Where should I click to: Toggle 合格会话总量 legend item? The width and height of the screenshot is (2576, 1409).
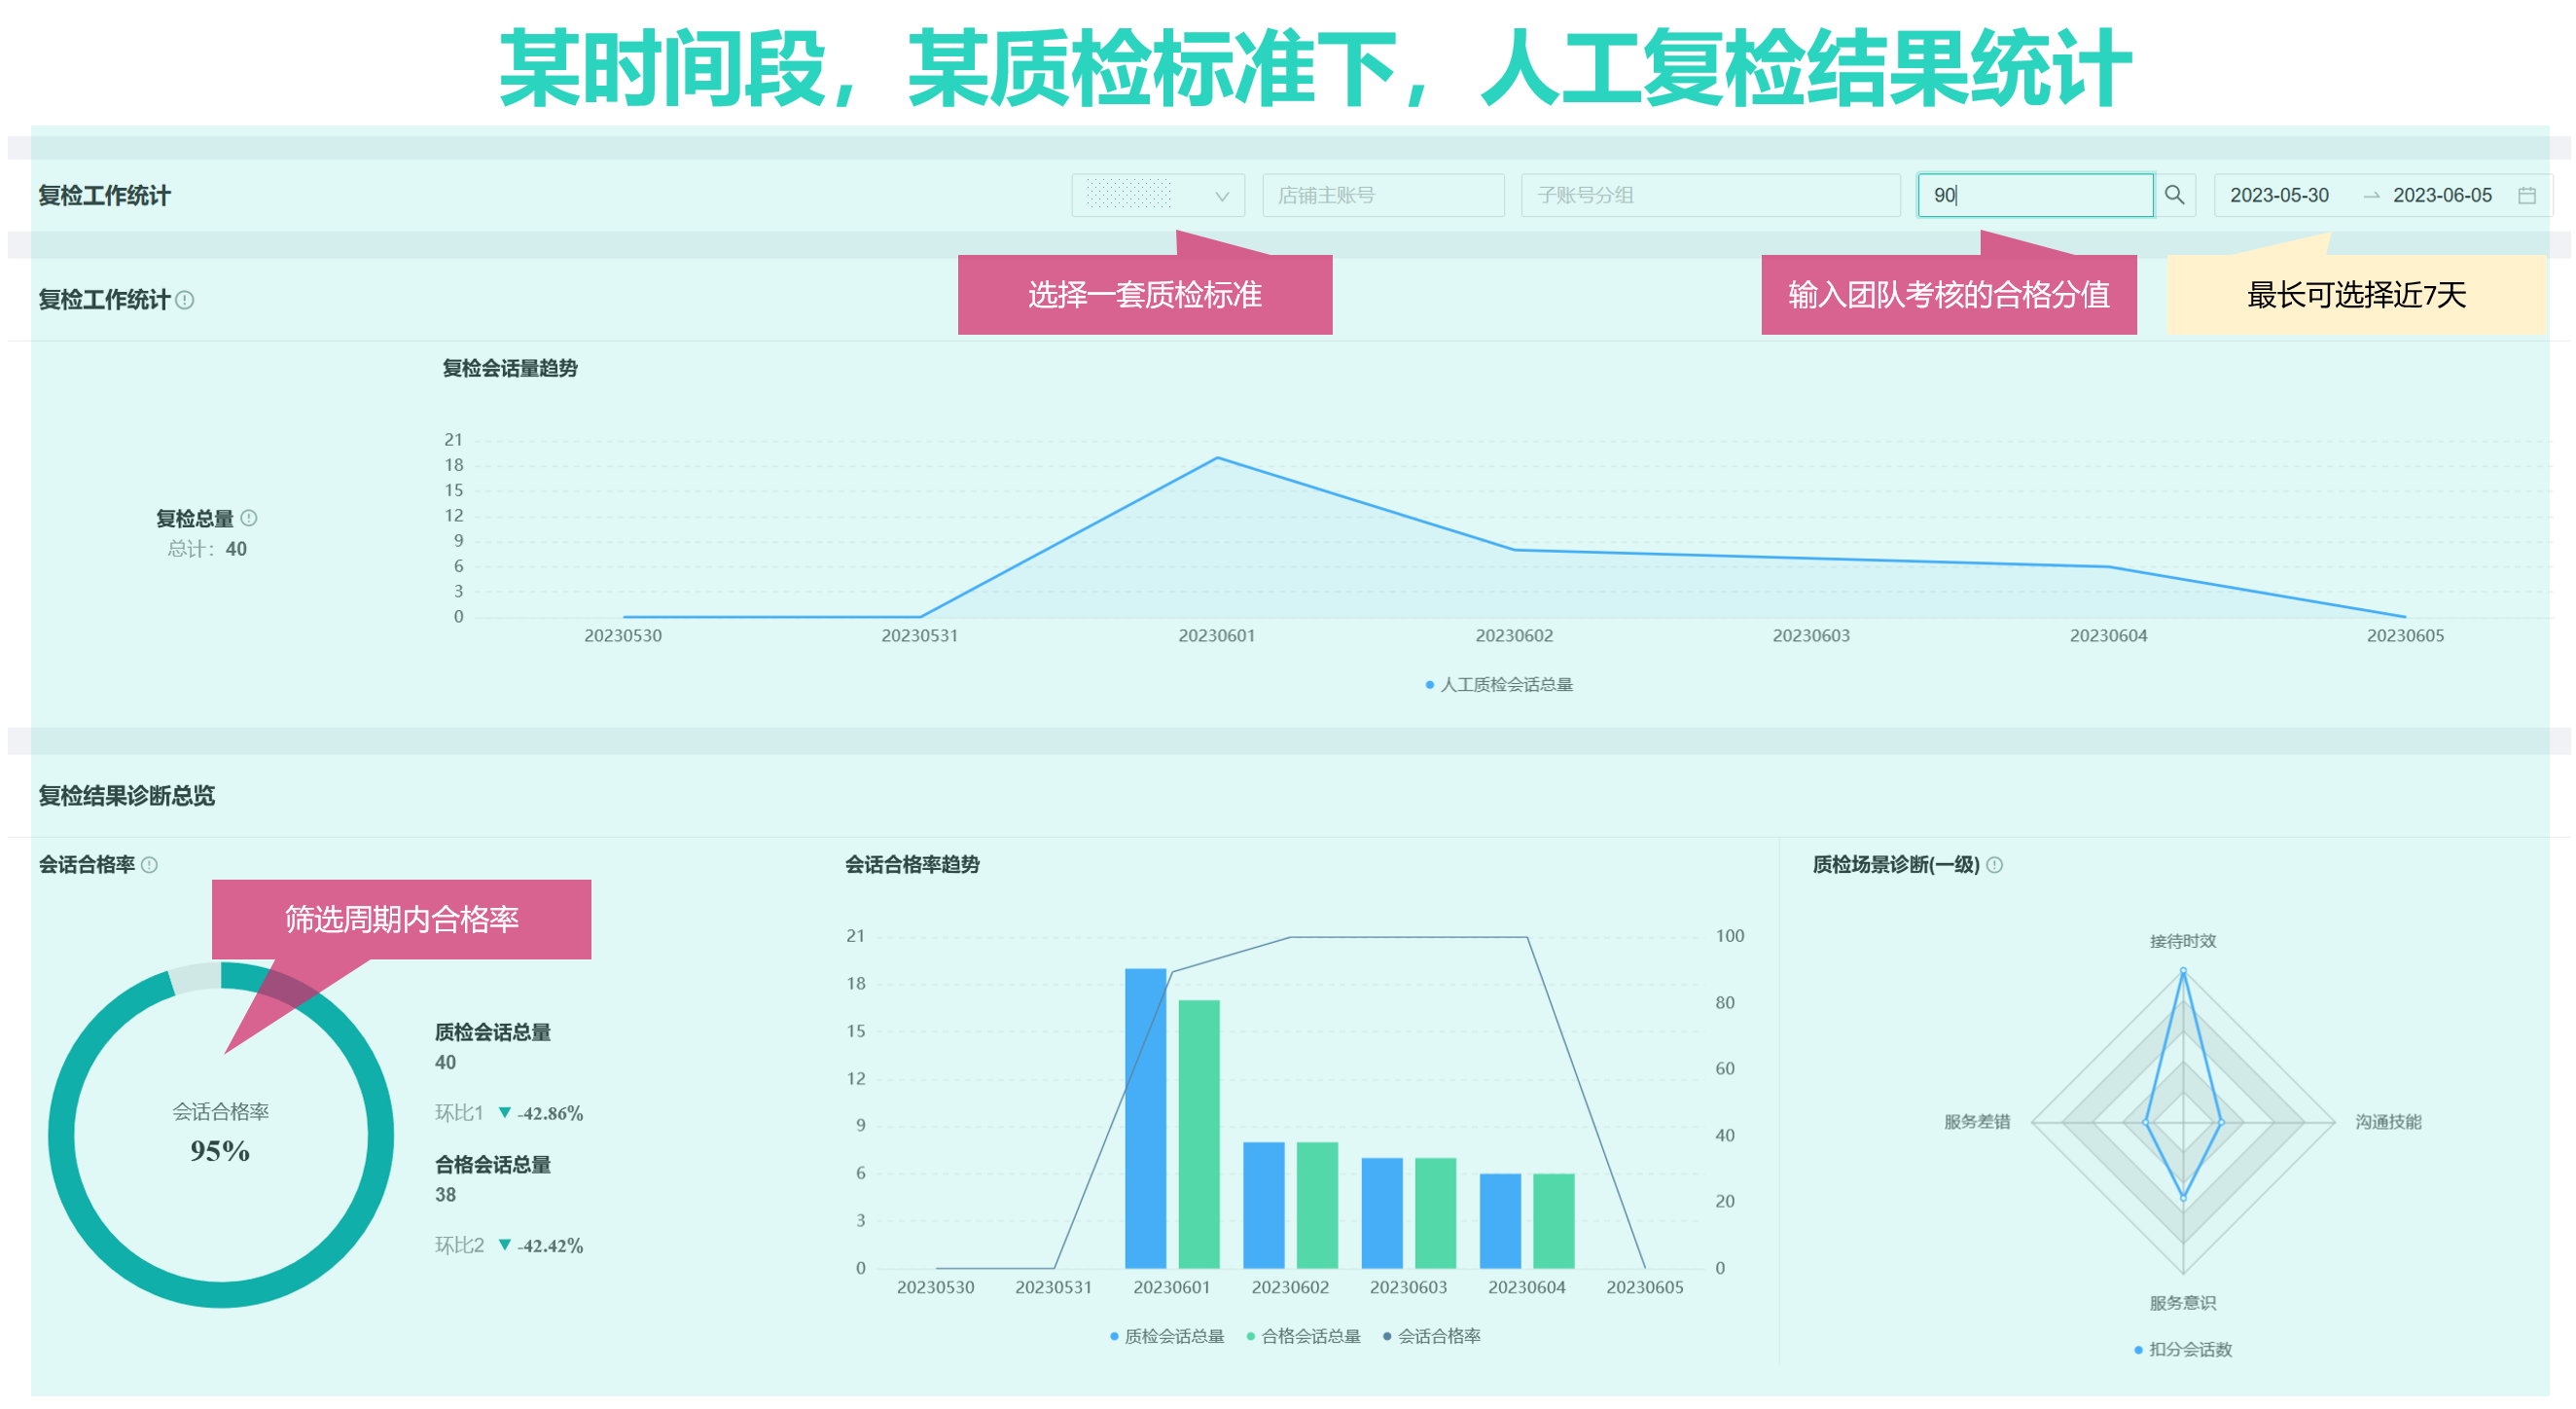[1303, 1337]
